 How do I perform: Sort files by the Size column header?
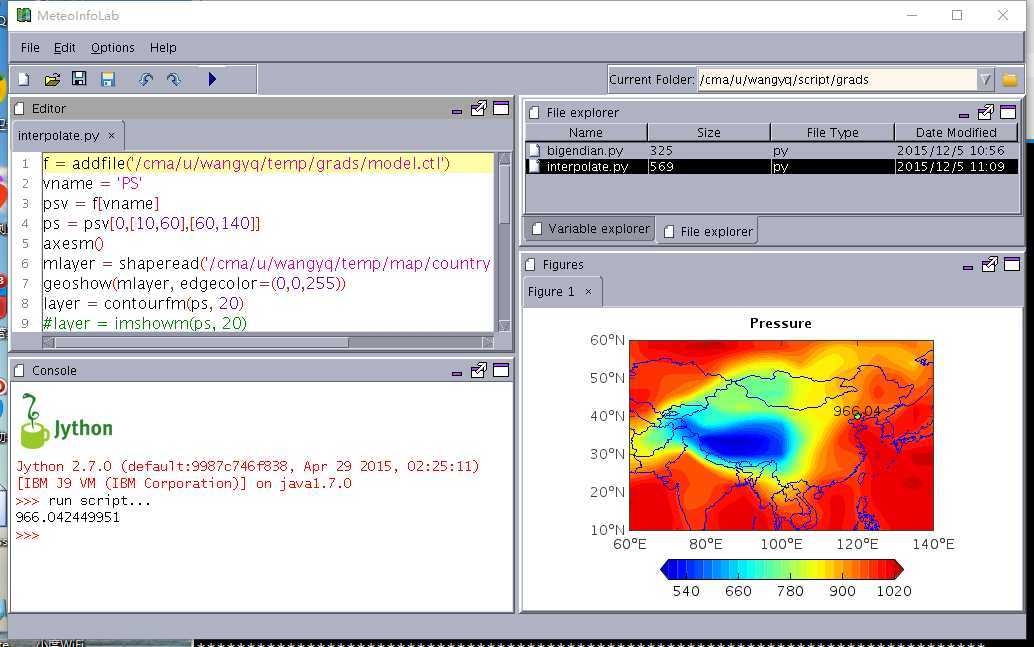click(x=709, y=133)
